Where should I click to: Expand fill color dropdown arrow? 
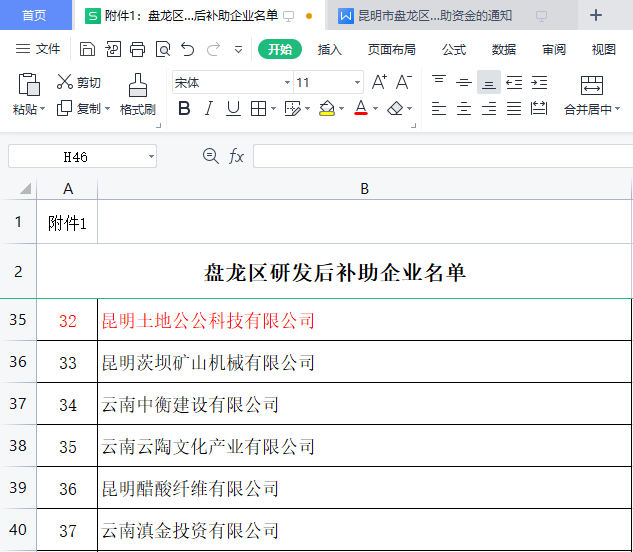click(342, 109)
